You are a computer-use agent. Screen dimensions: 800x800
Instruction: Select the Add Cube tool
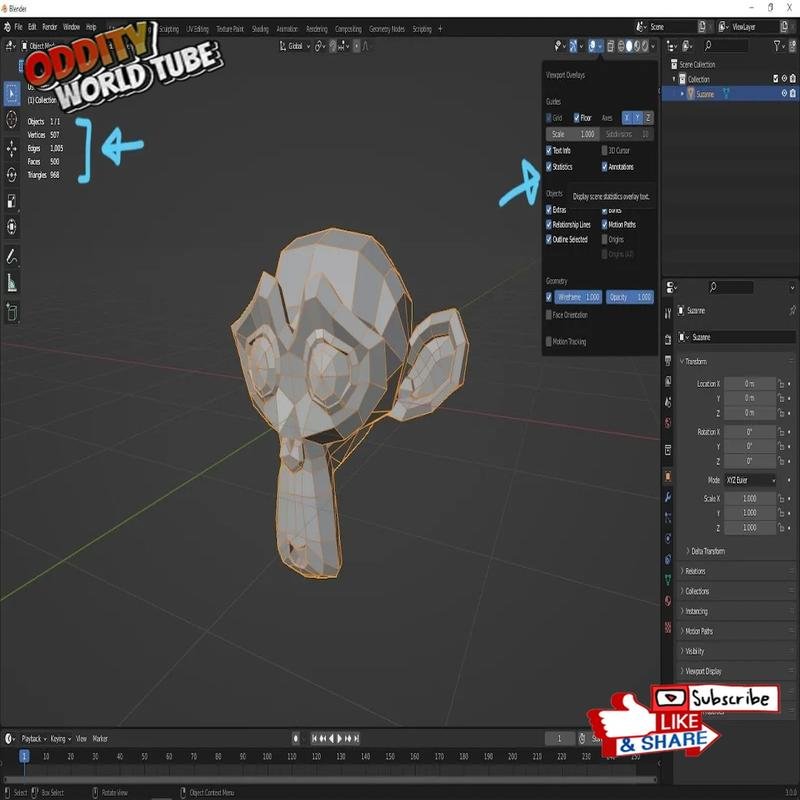(12, 312)
